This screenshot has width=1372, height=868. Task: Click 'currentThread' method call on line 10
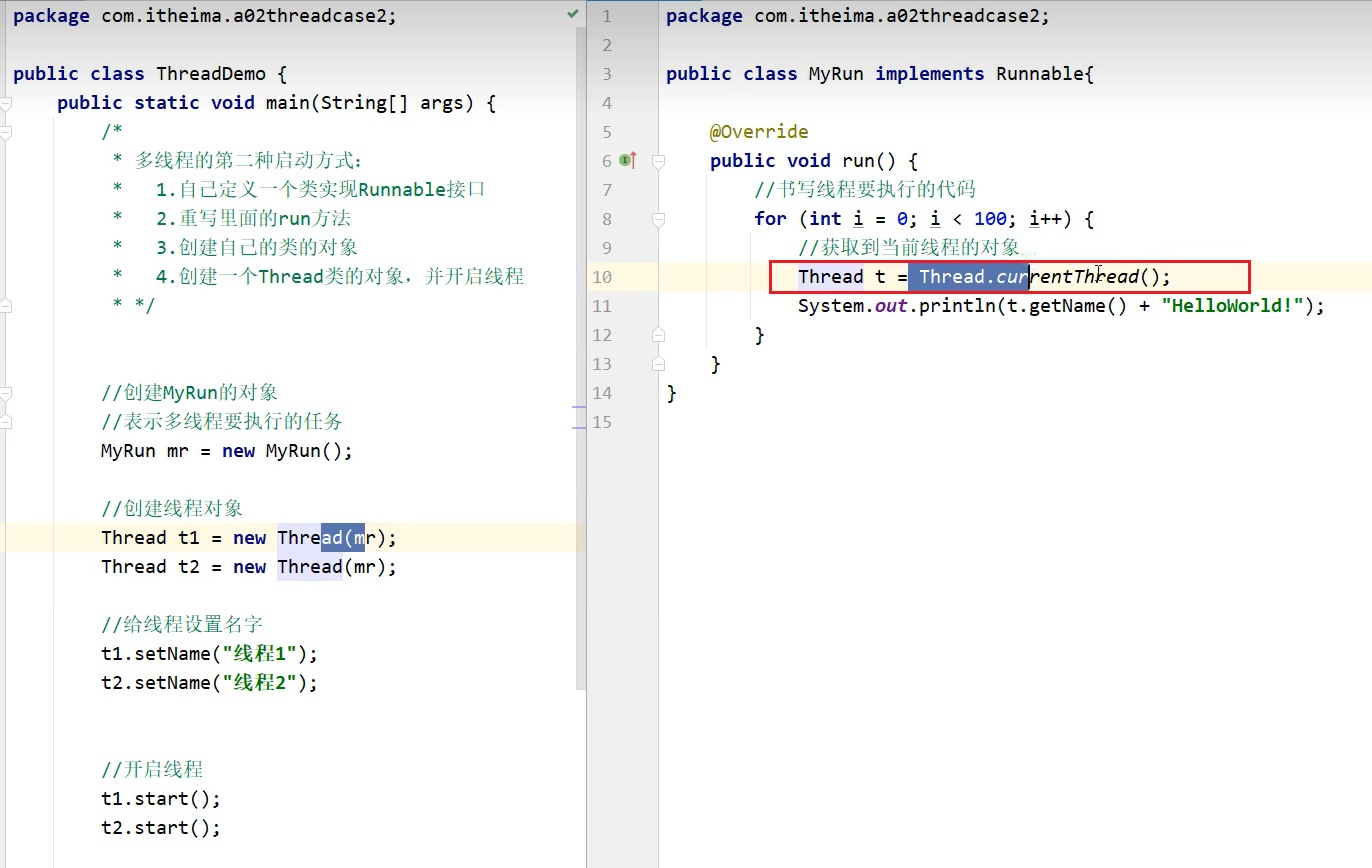pos(1068,277)
